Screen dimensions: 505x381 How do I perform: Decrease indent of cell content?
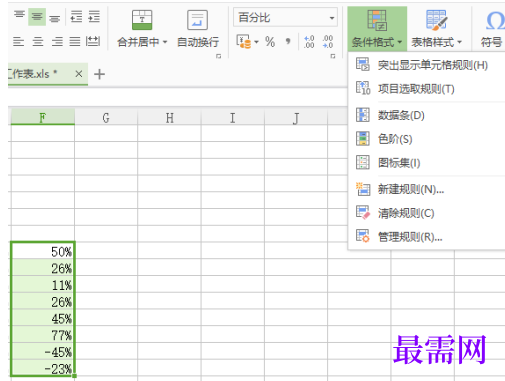(x=76, y=16)
